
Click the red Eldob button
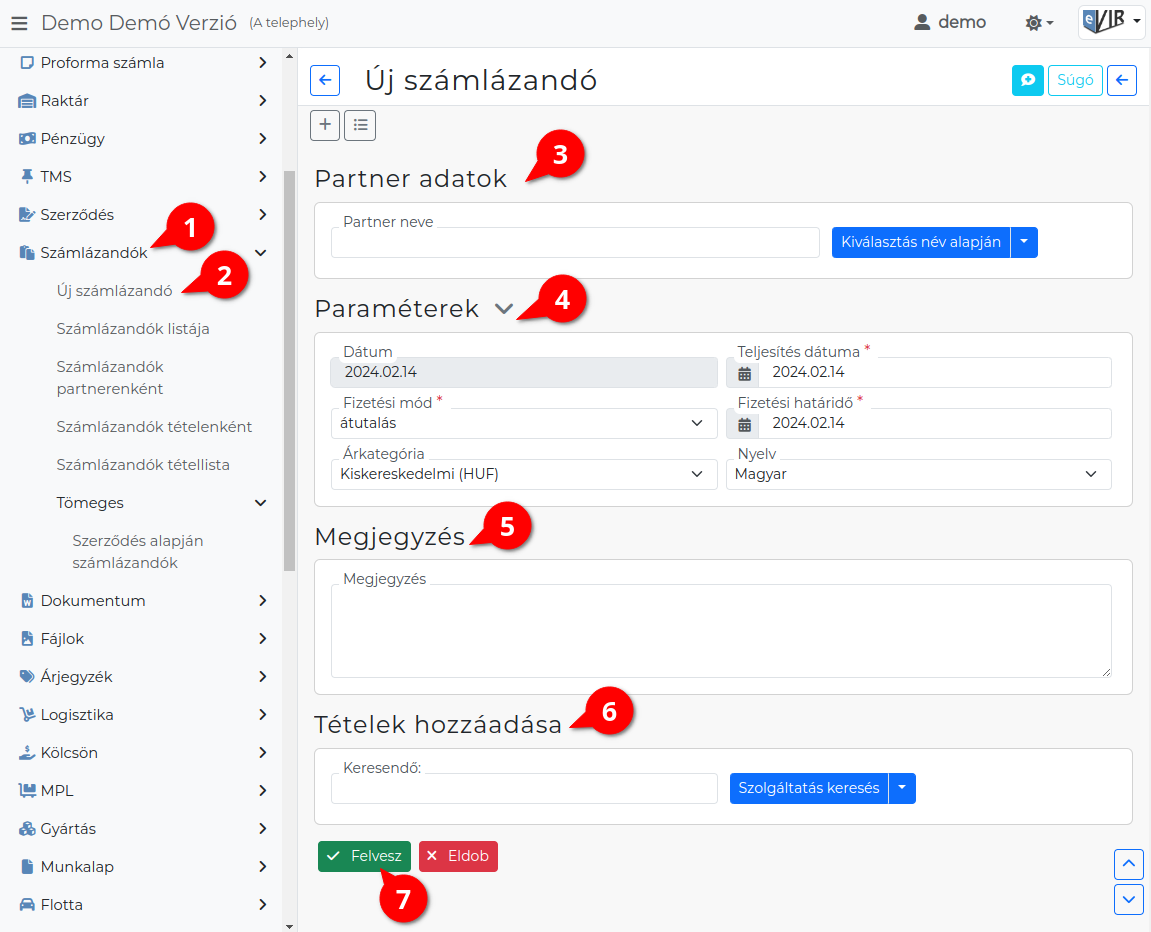click(x=458, y=856)
